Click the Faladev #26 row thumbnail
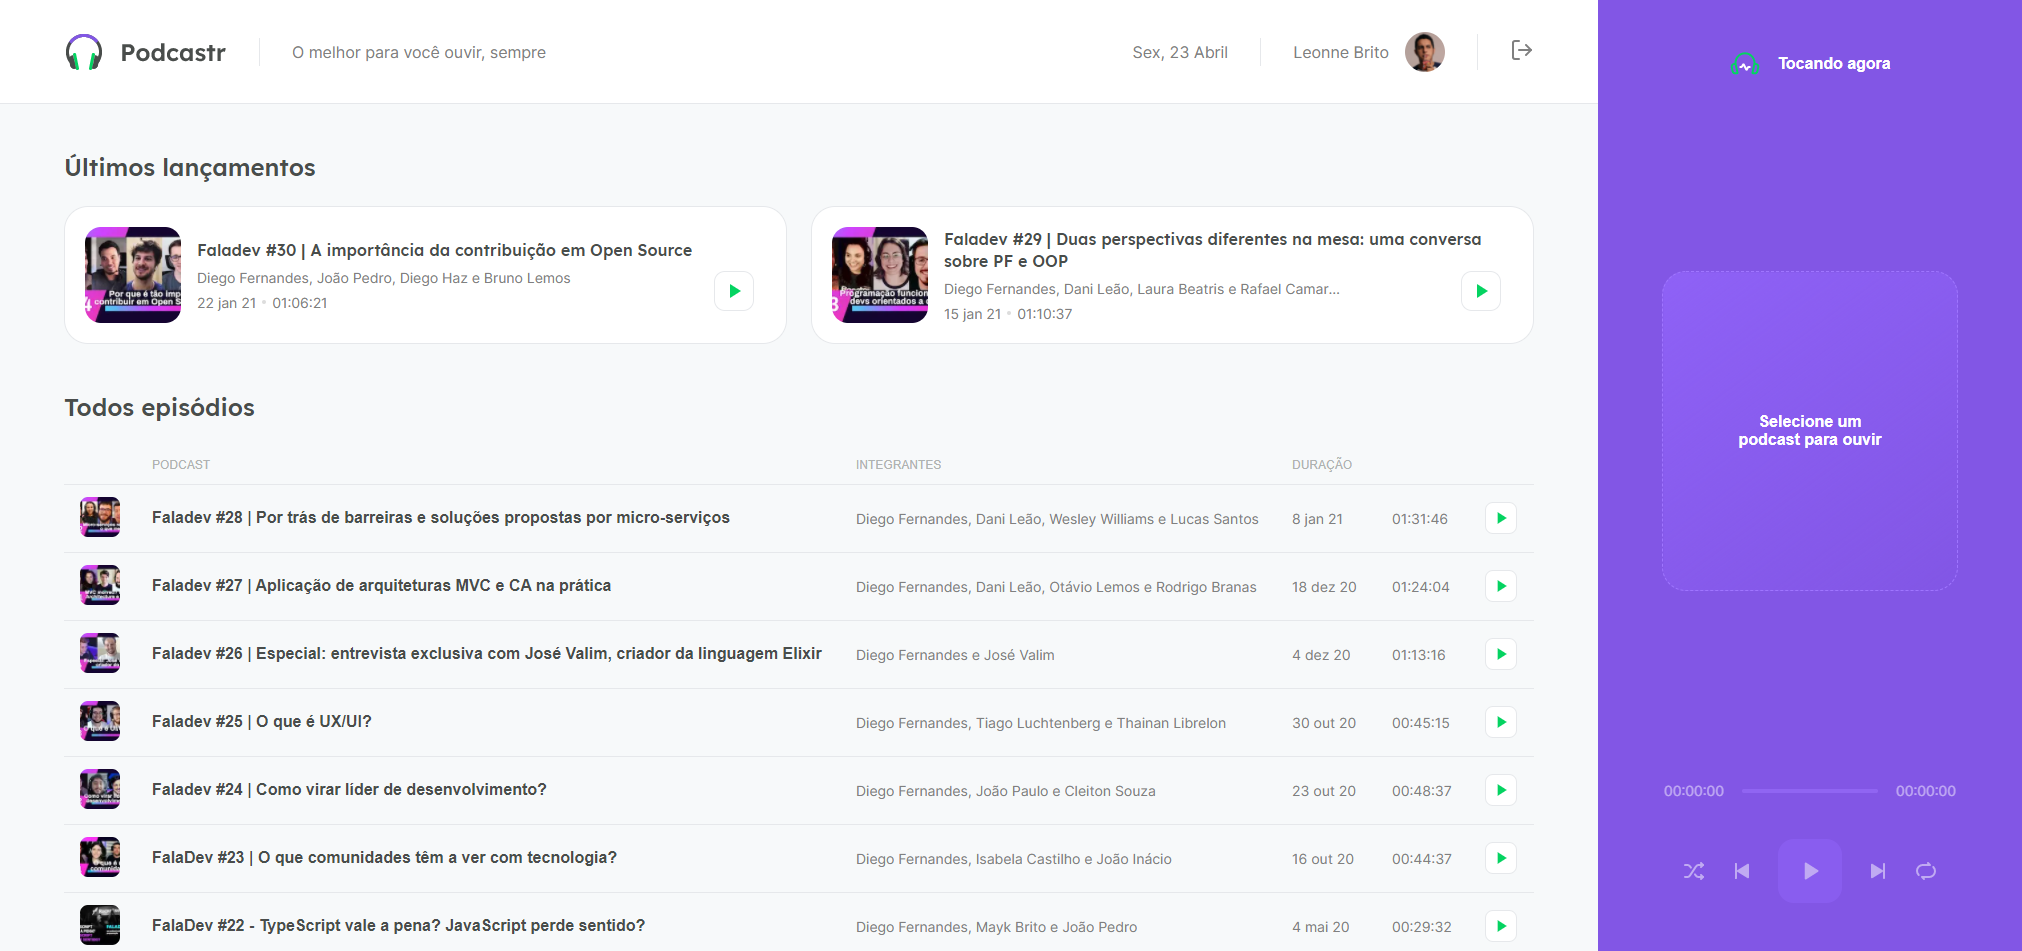Image resolution: width=2022 pixels, height=951 pixels. click(x=100, y=654)
